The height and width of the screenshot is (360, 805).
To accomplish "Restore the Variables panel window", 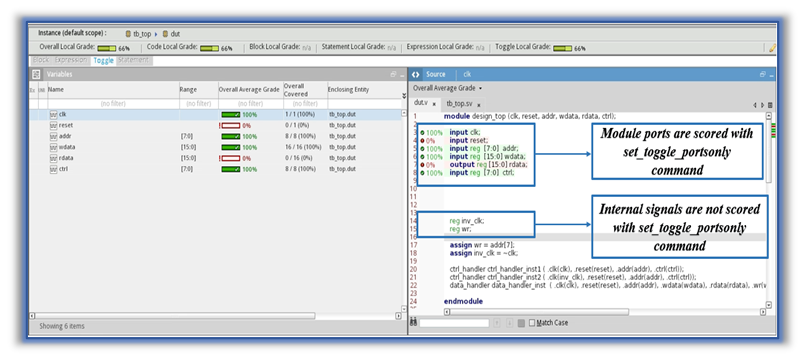I will tap(394, 74).
